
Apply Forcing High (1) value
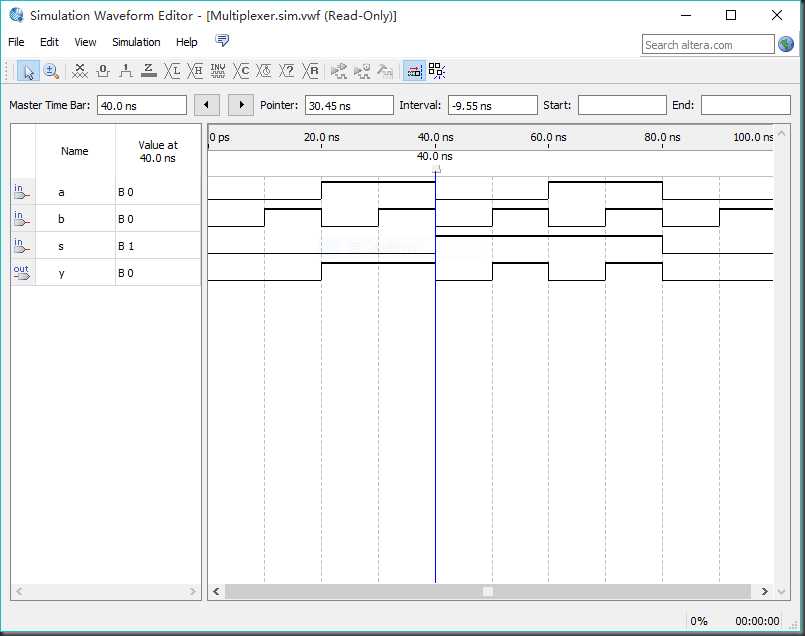126,71
